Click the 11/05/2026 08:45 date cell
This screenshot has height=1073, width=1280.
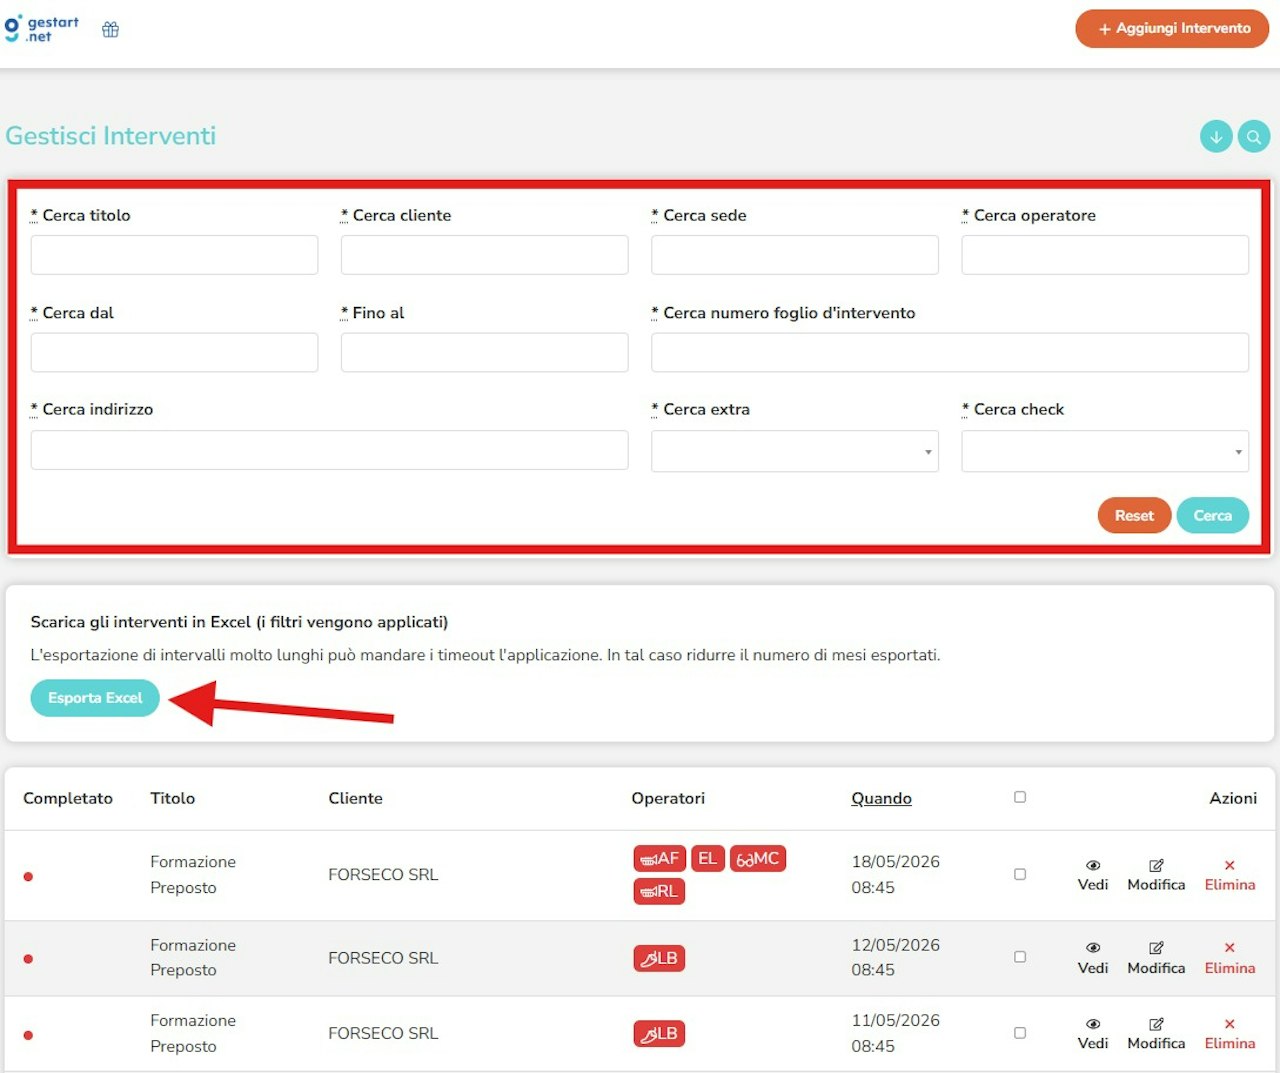click(x=895, y=1033)
